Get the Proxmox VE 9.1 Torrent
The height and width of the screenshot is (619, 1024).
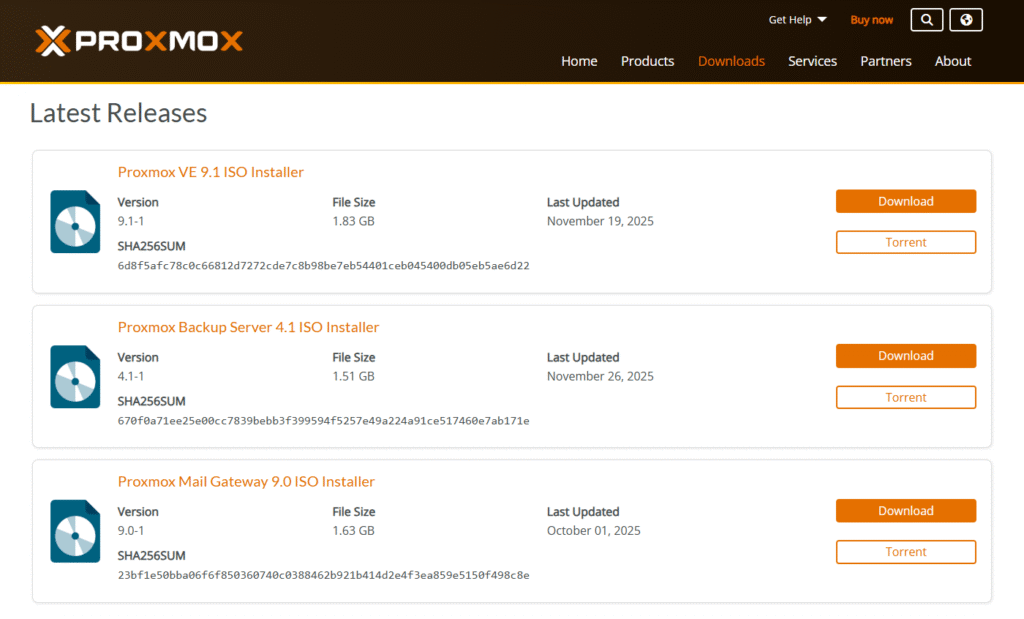point(905,242)
